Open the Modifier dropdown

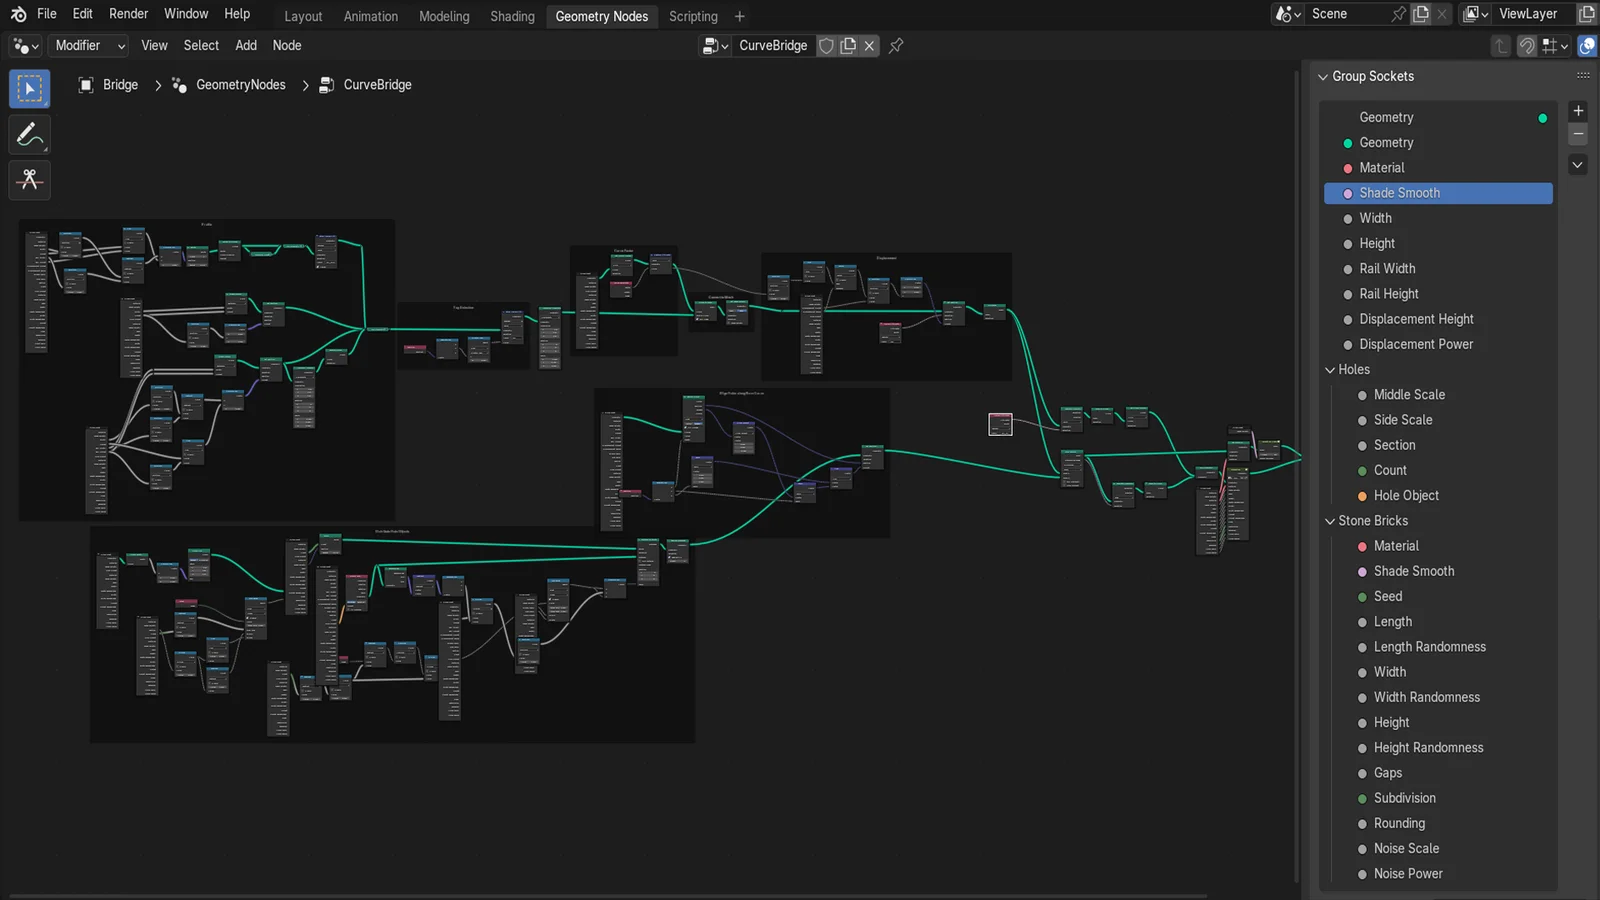click(x=87, y=45)
